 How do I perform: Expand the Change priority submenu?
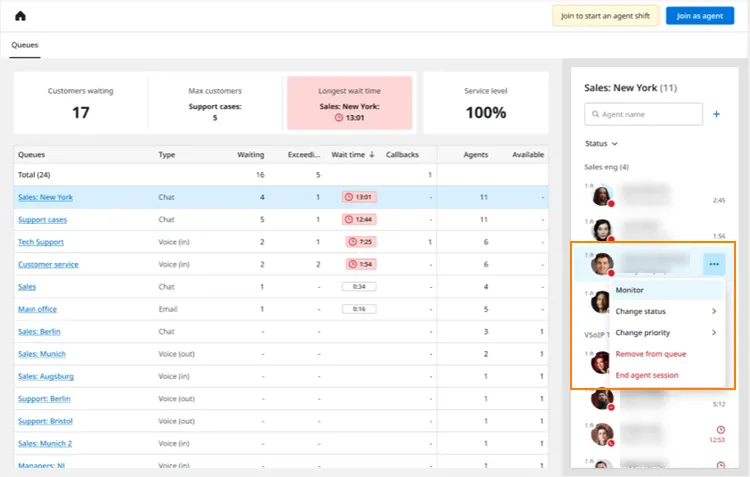[667, 333]
